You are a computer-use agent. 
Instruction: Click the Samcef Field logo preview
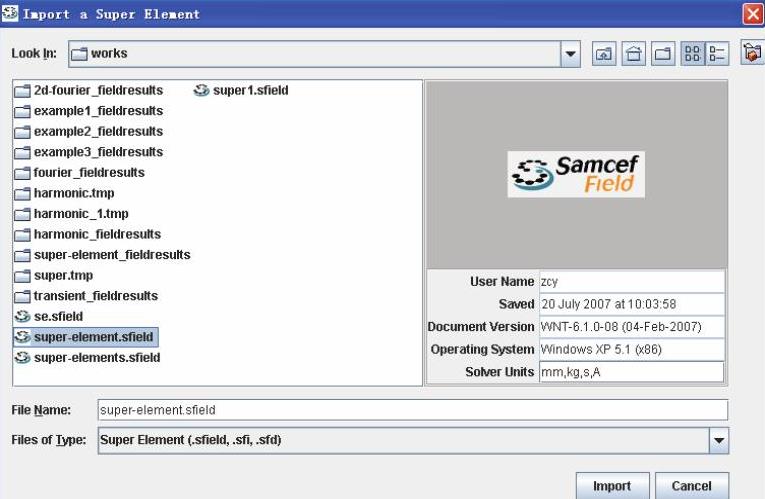pyautogui.click(x=575, y=174)
